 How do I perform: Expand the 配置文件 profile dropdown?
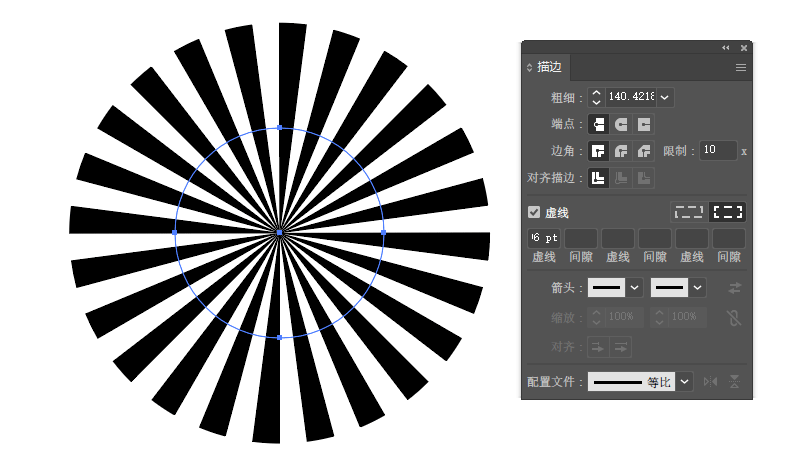point(685,382)
